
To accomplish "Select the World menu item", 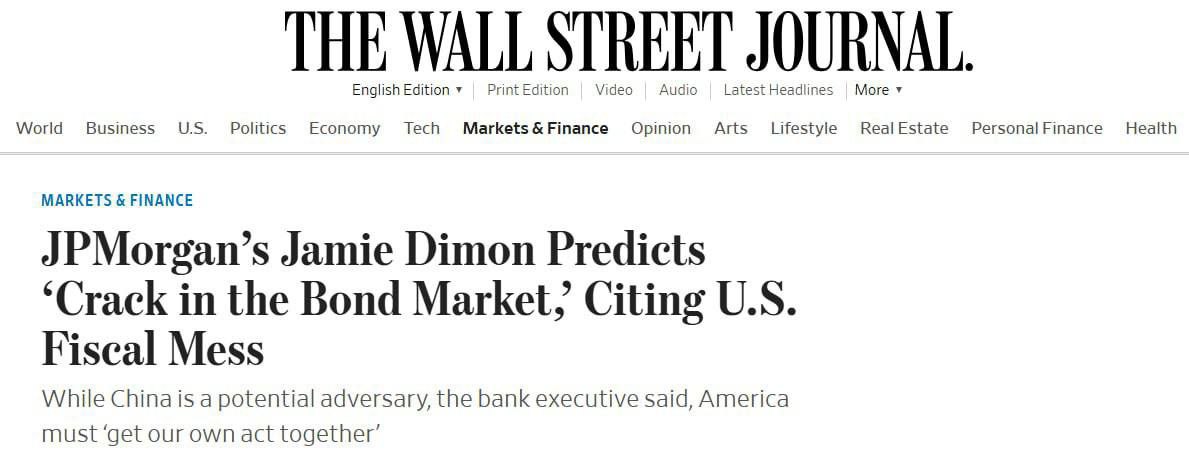I will tap(39, 128).
